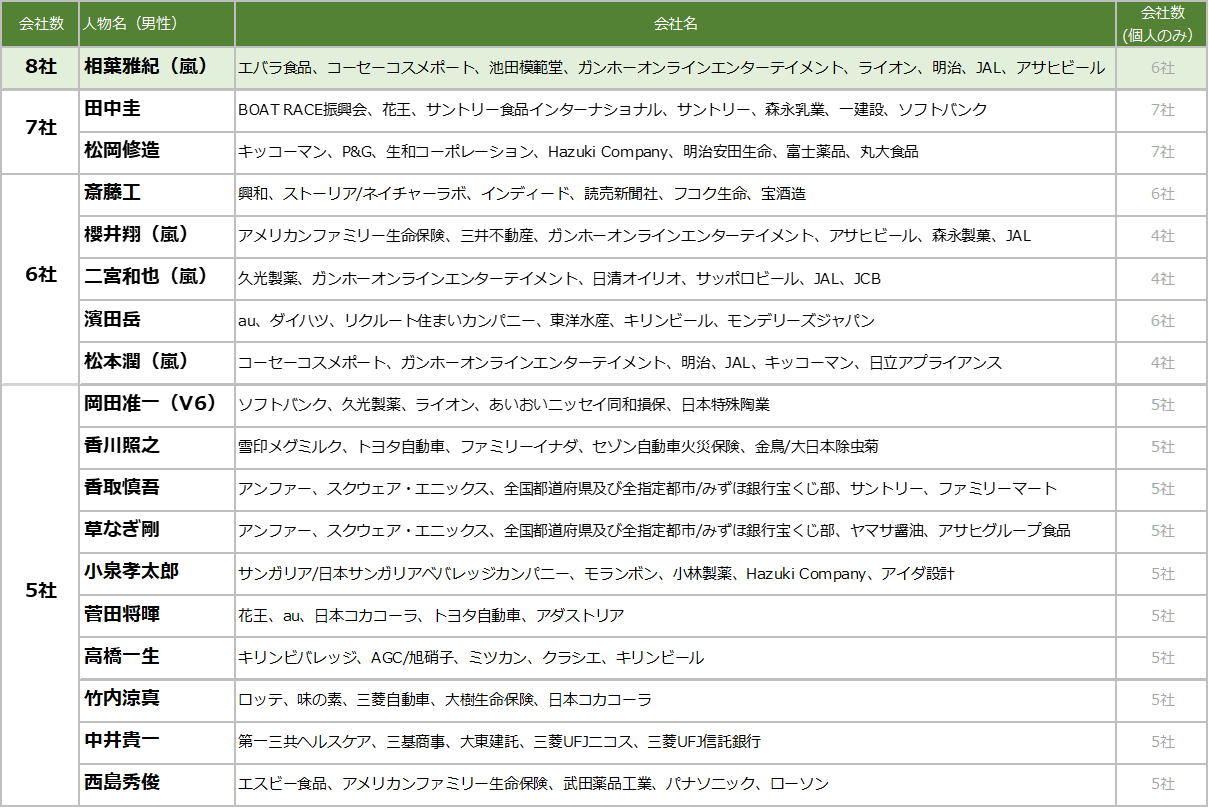The height and width of the screenshot is (808, 1209).
Task: Click the 会社数（個人のみ） column header
Action: [1162, 23]
